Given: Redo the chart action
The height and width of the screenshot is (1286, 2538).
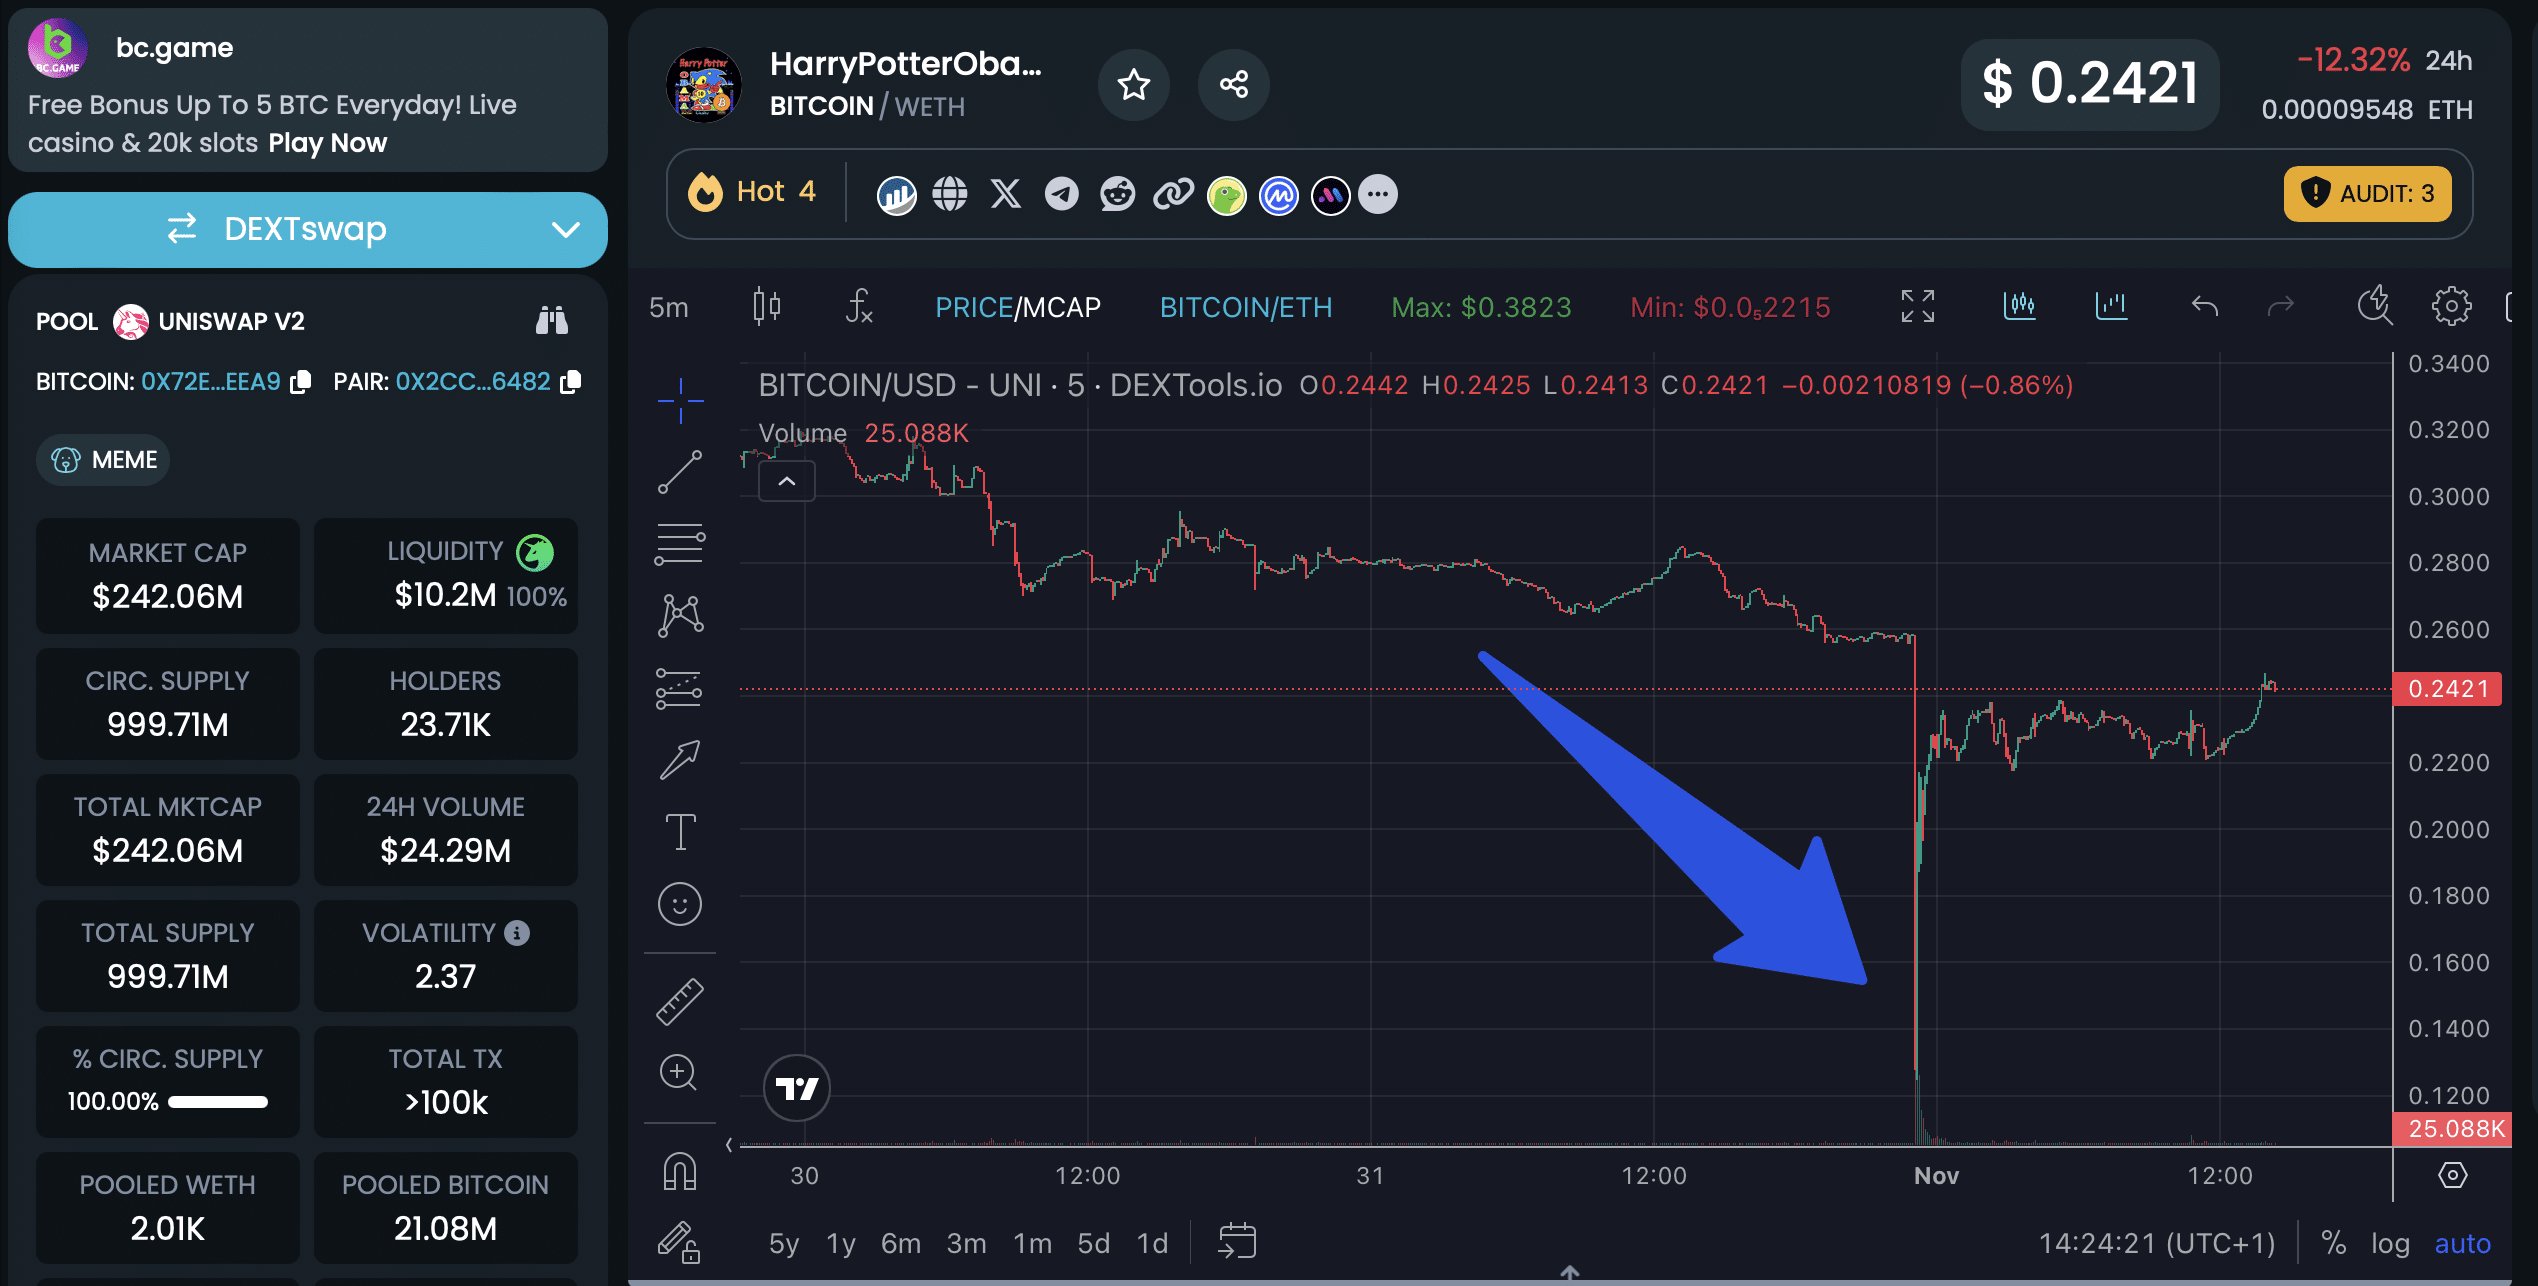Looking at the screenshot, I should 2280,306.
